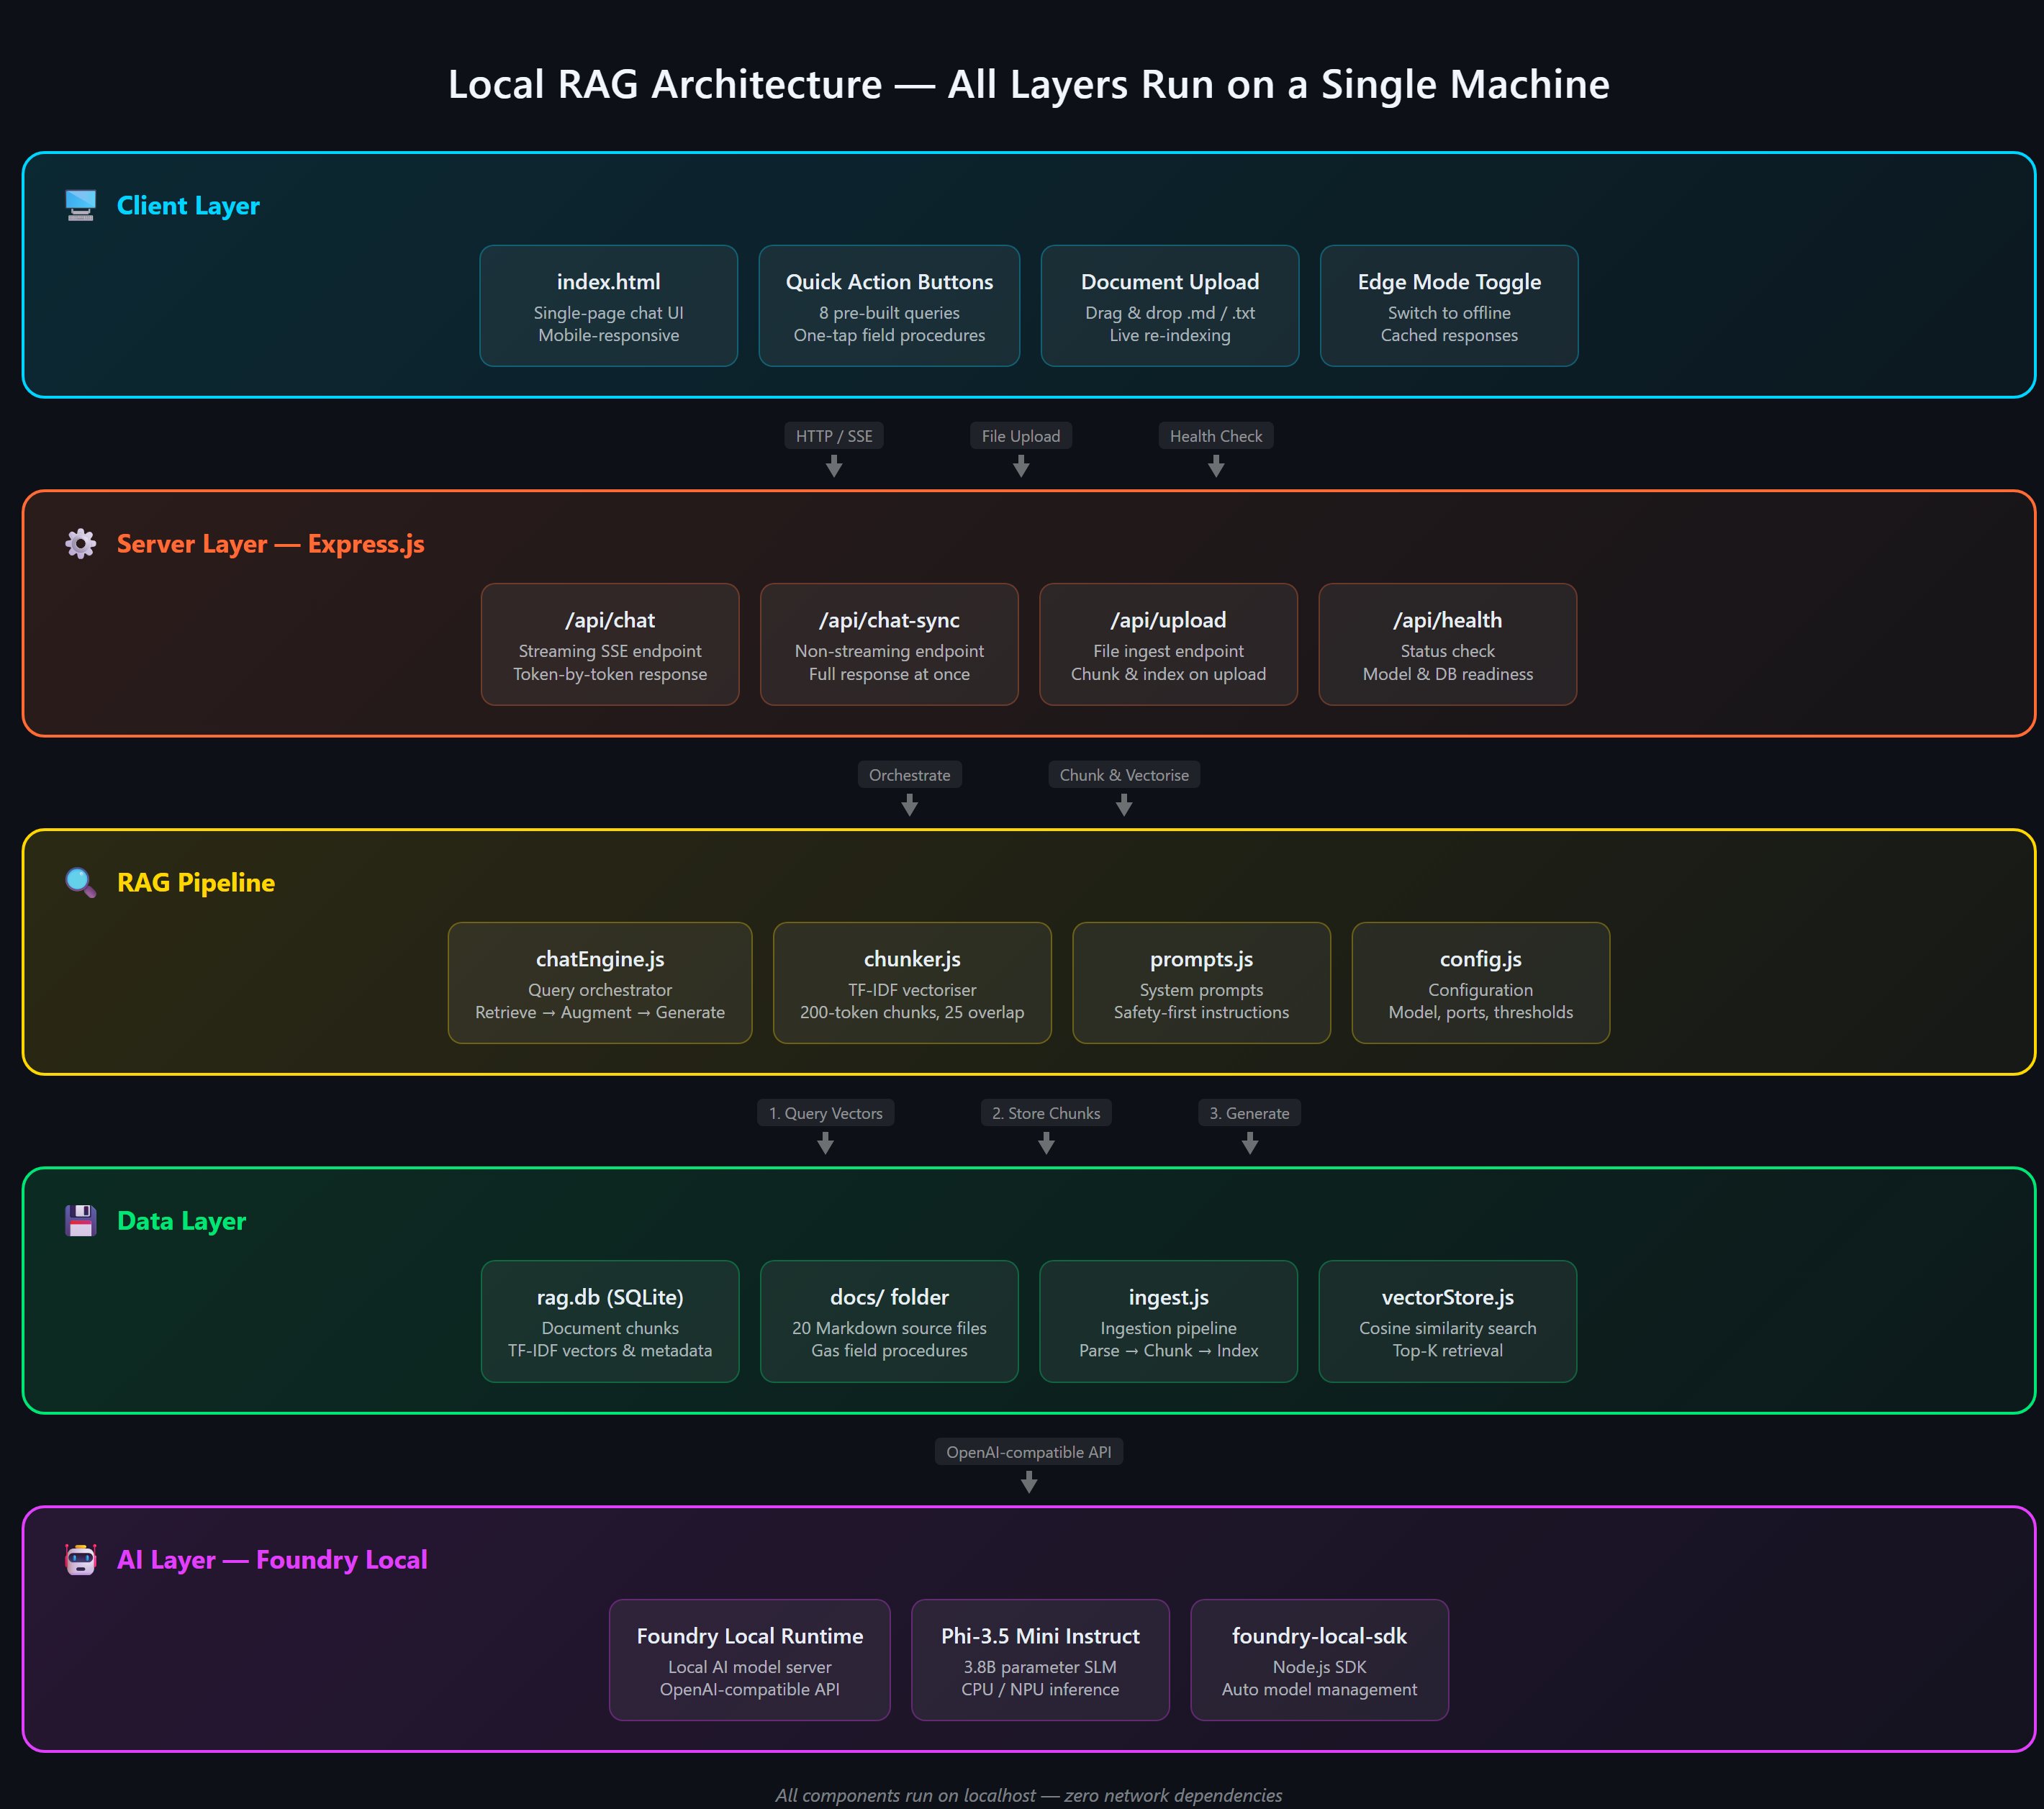The image size is (2044, 1809).
Task: Click the arrow under the HTTP / SSE label
Action: tap(834, 466)
